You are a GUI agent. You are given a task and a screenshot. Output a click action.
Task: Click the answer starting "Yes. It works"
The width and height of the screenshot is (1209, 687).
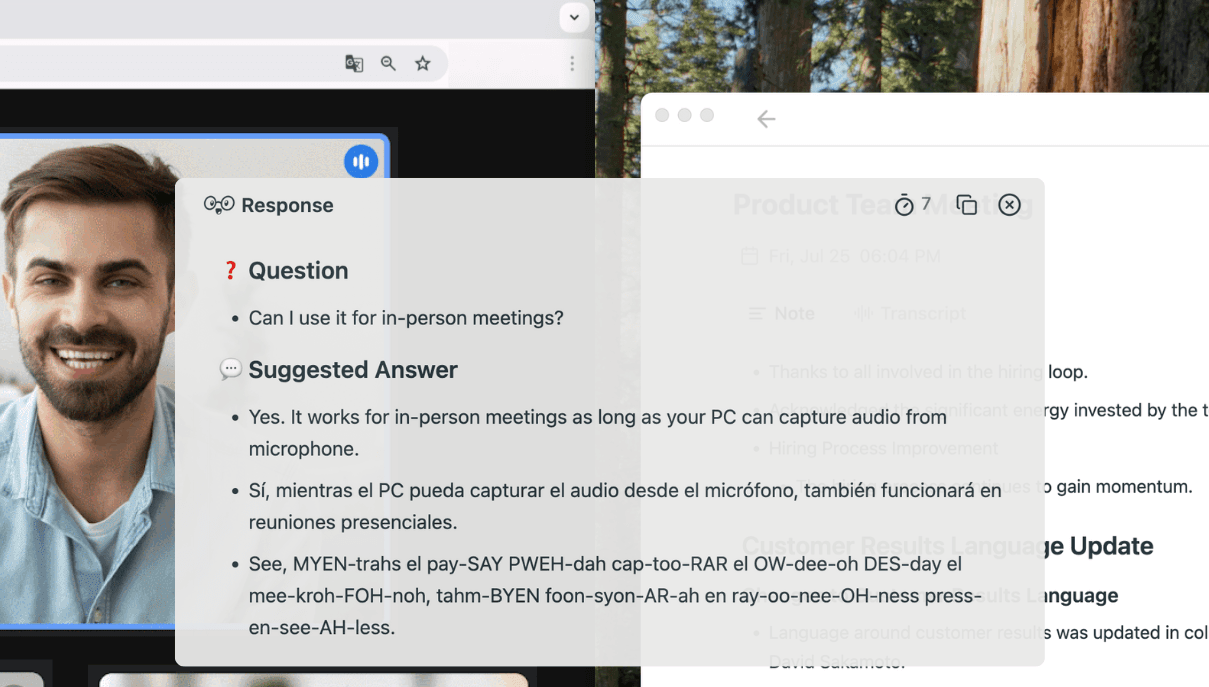598,433
